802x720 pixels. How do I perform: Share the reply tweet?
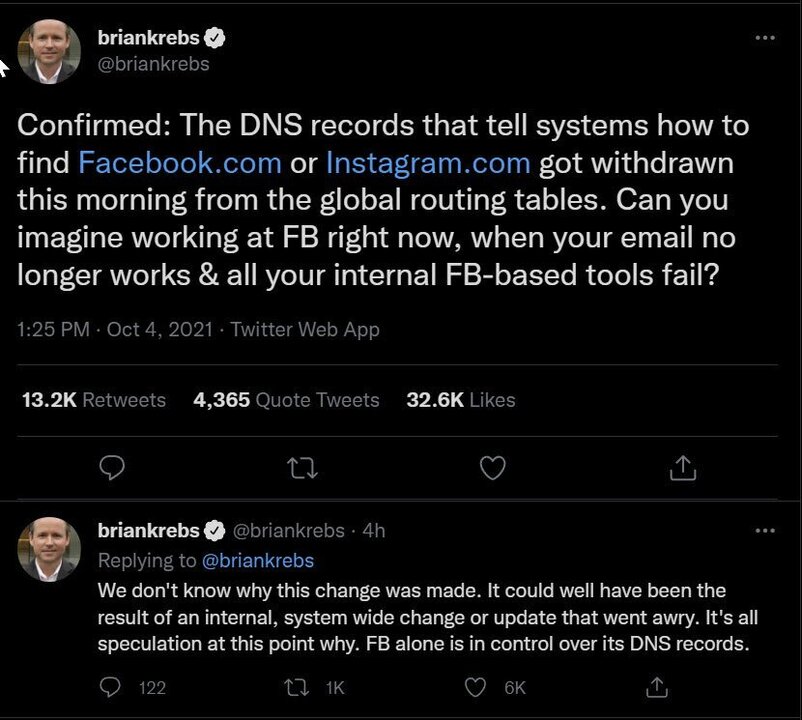657,687
